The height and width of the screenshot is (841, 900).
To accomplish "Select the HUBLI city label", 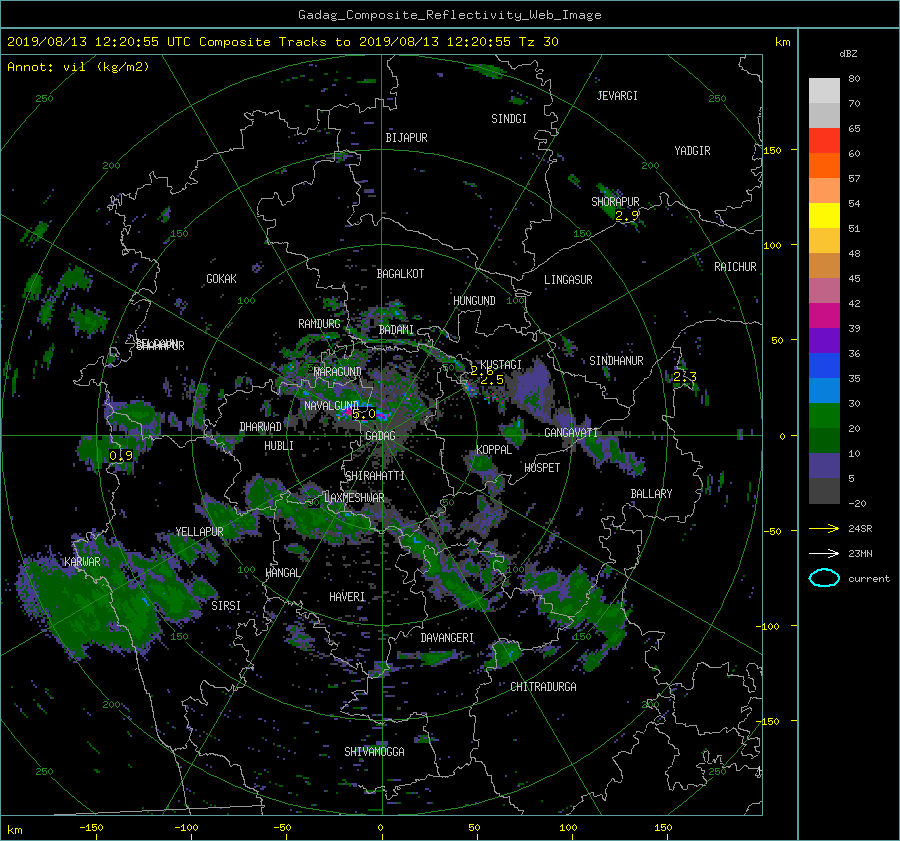I will click(279, 446).
